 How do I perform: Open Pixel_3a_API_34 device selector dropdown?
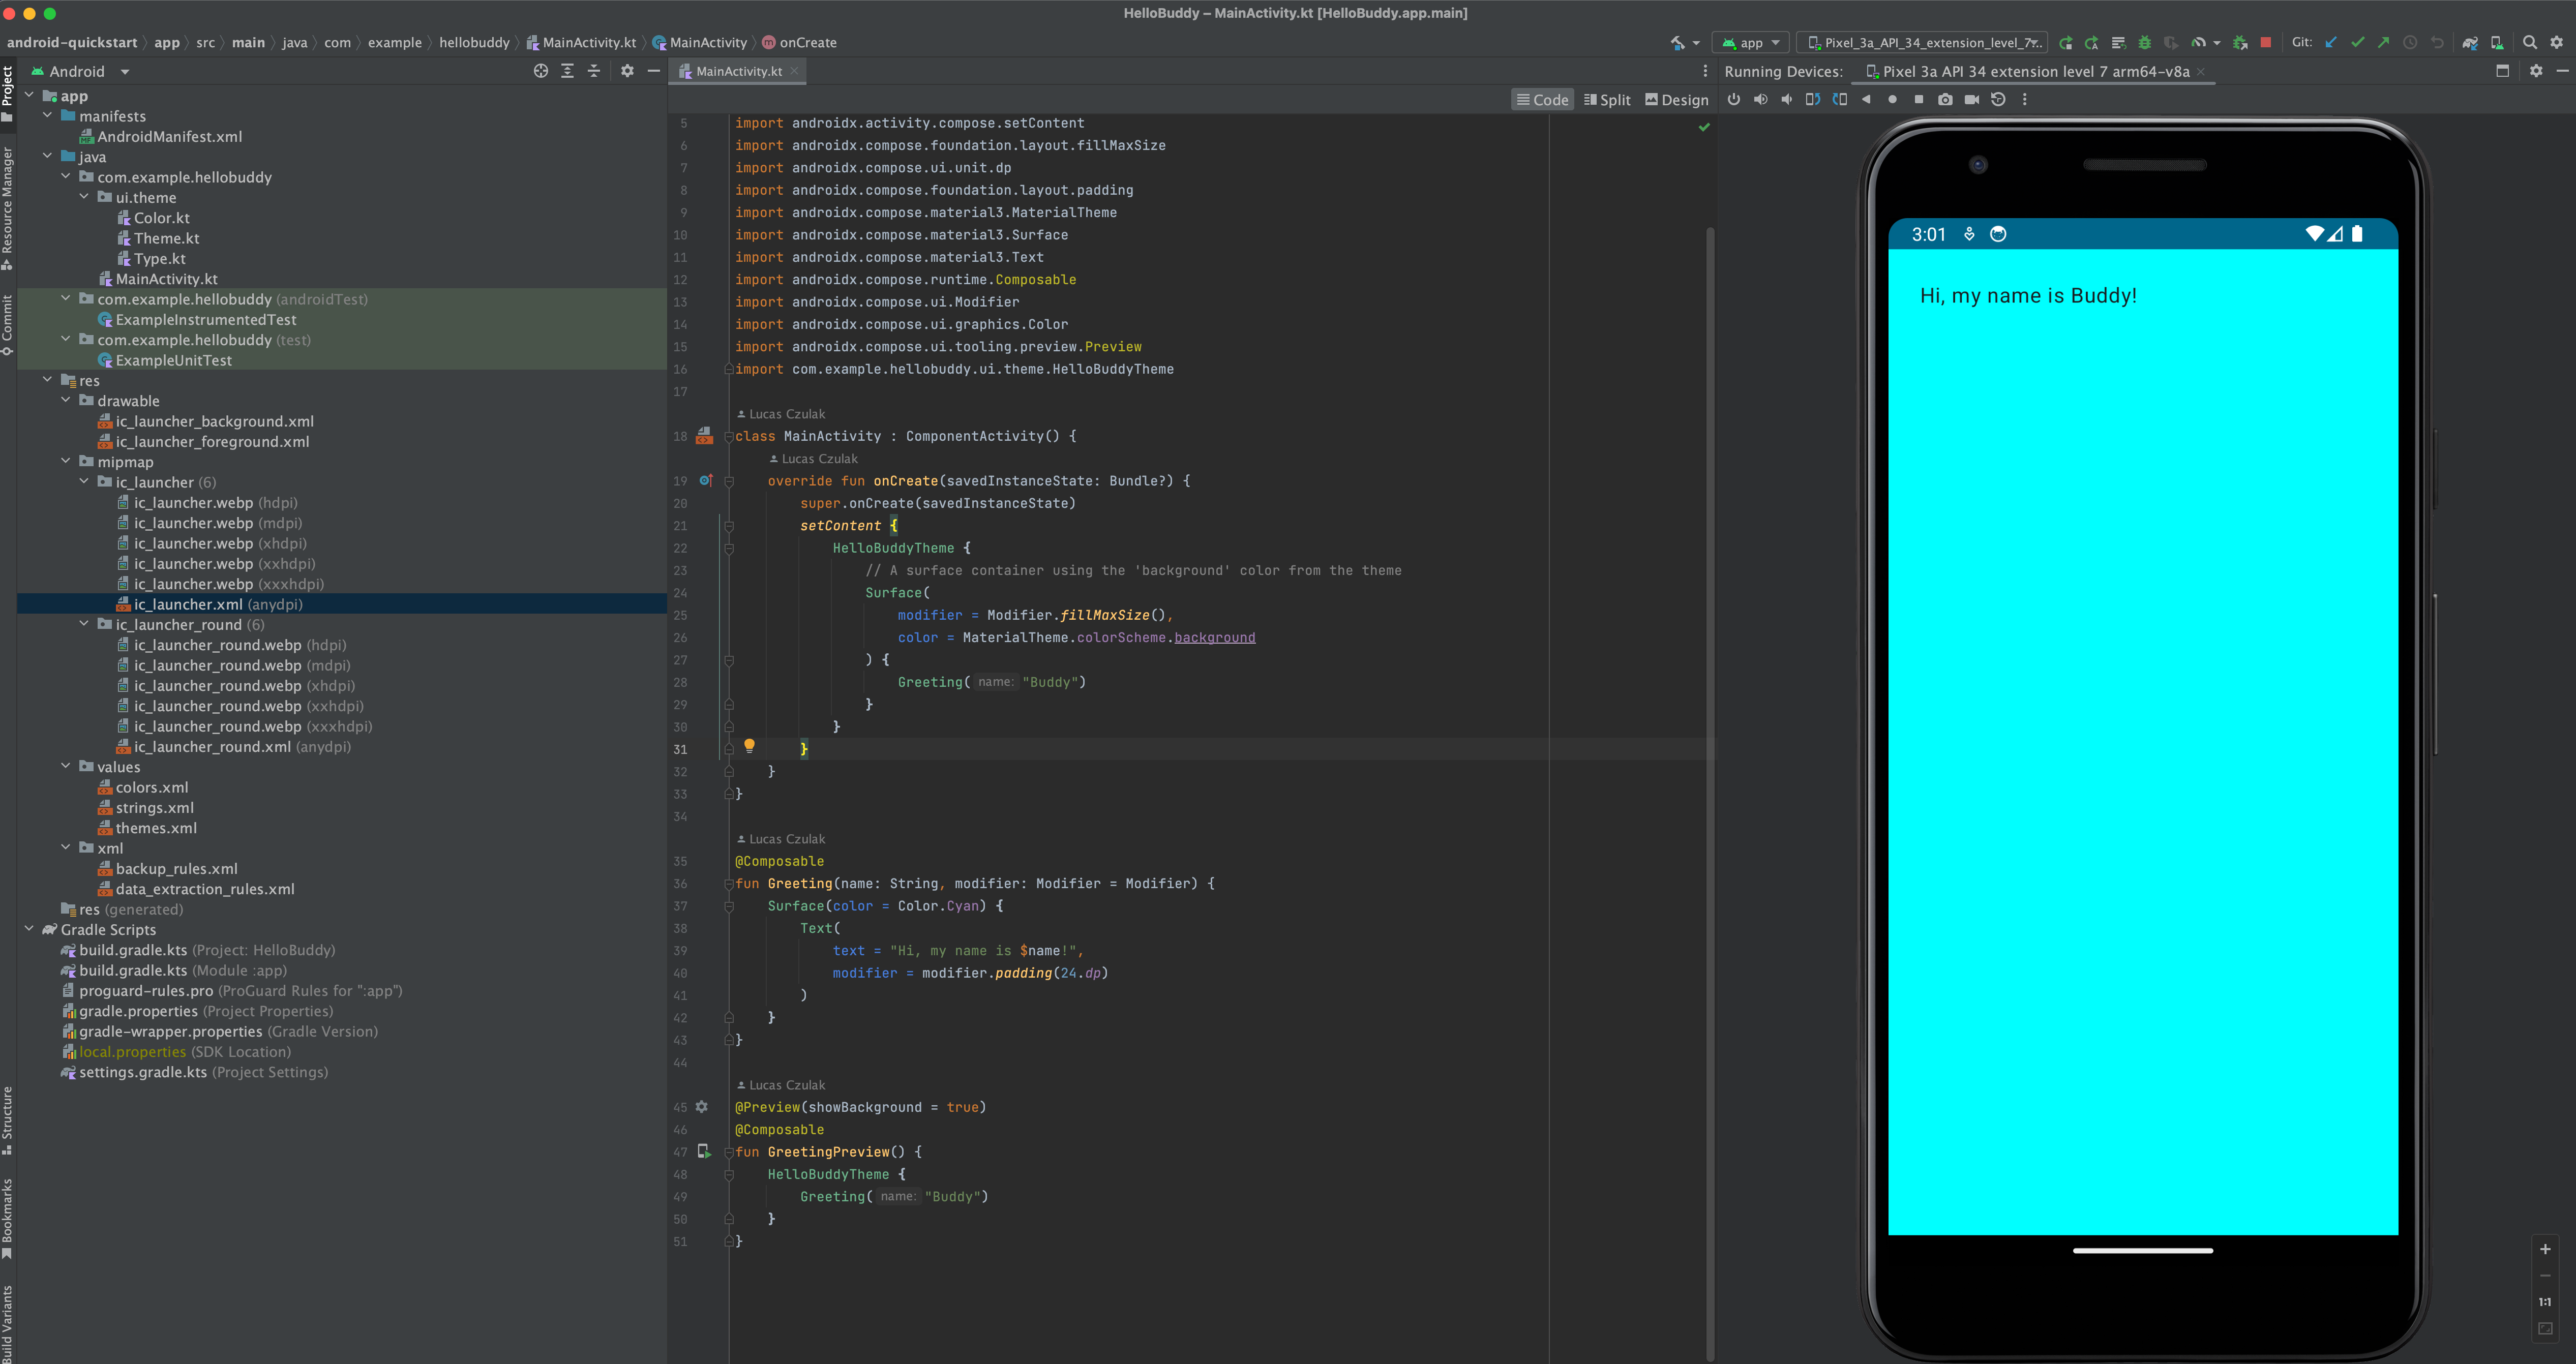1922,43
